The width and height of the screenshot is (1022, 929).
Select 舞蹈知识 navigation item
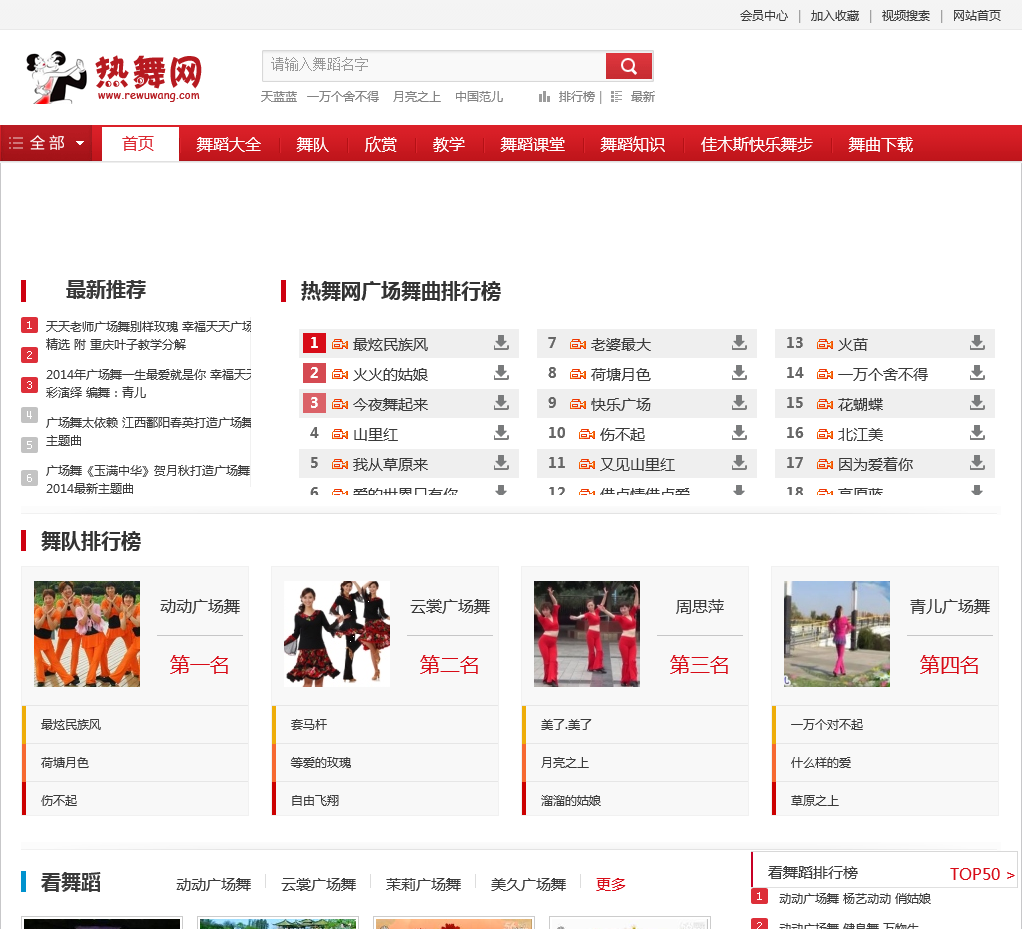tap(632, 145)
